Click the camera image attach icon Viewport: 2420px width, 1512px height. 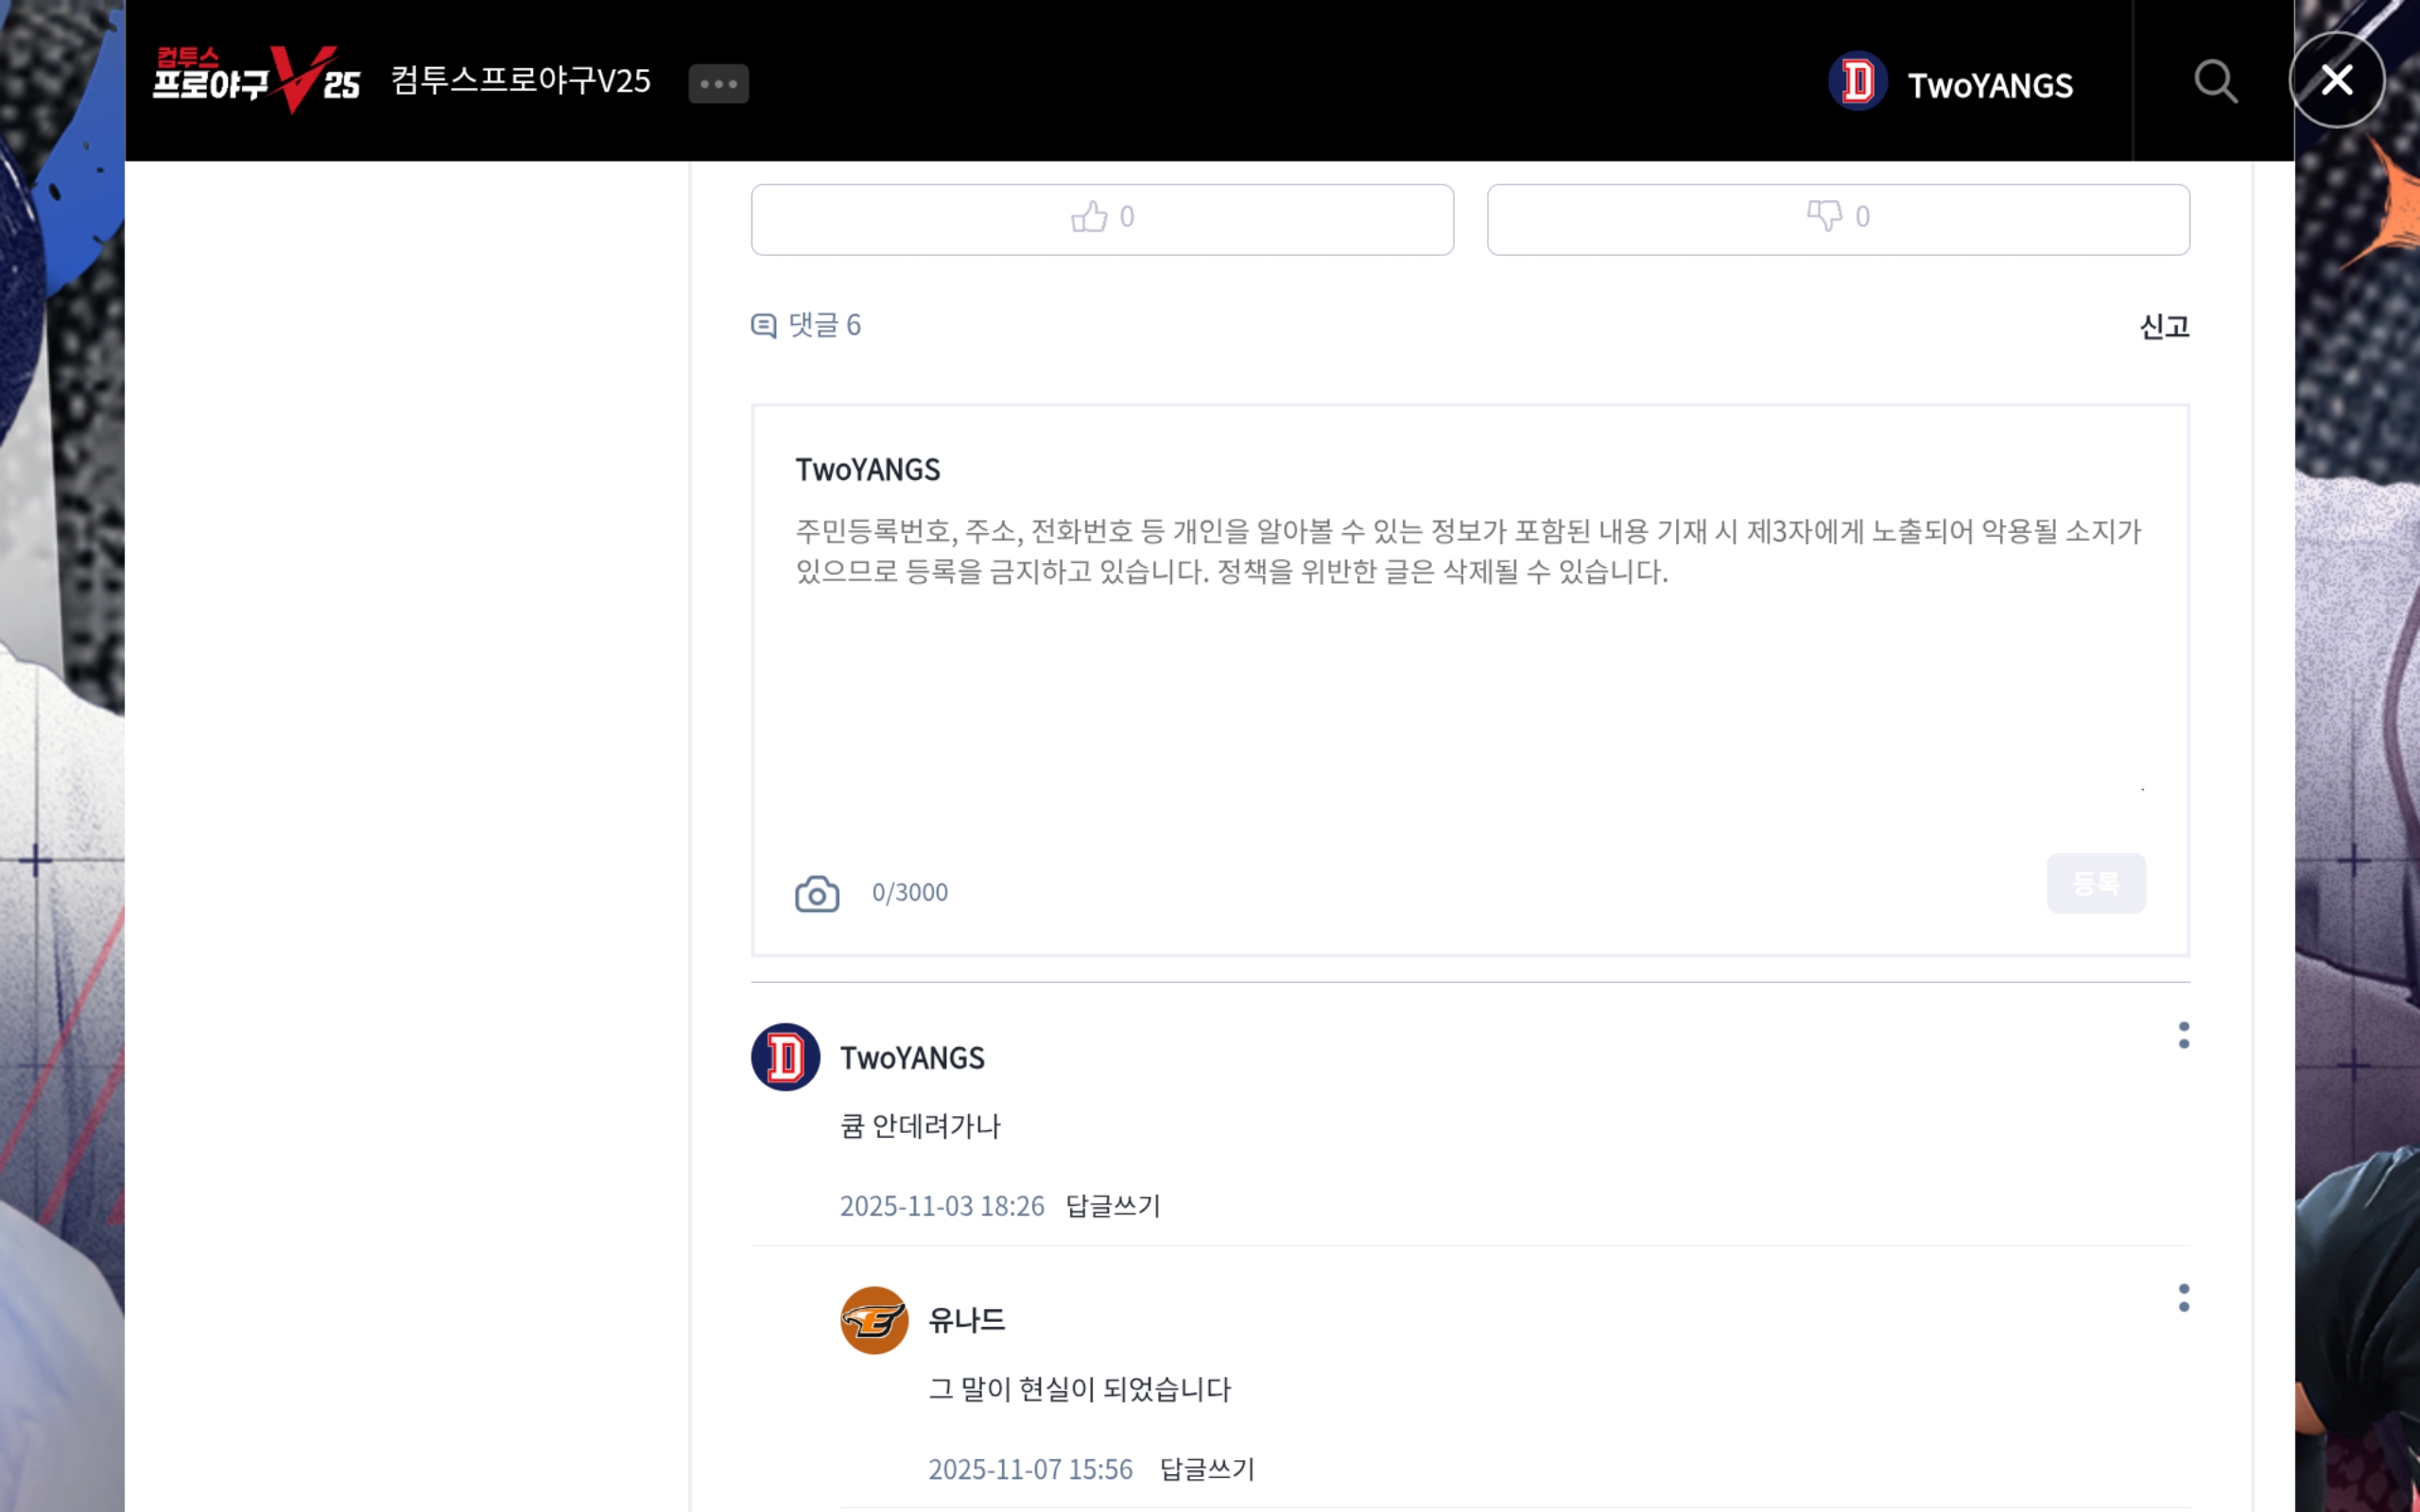pyautogui.click(x=817, y=893)
